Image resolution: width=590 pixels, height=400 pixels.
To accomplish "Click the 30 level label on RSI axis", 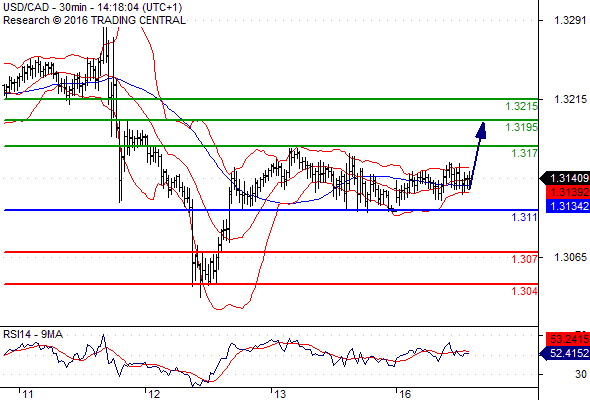I will 581,374.
